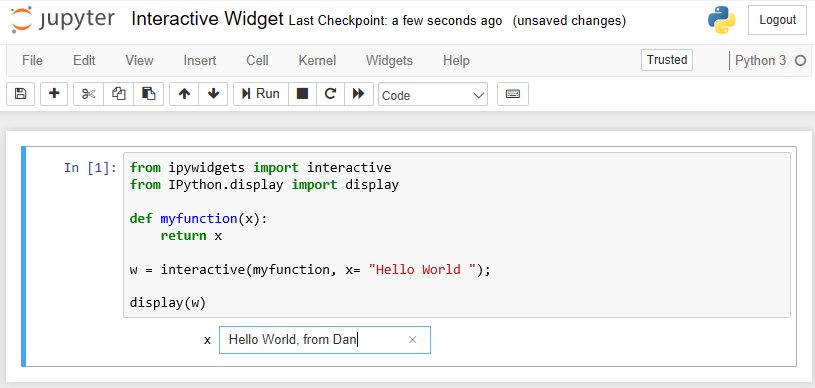Open the Kernel menu

coord(317,61)
